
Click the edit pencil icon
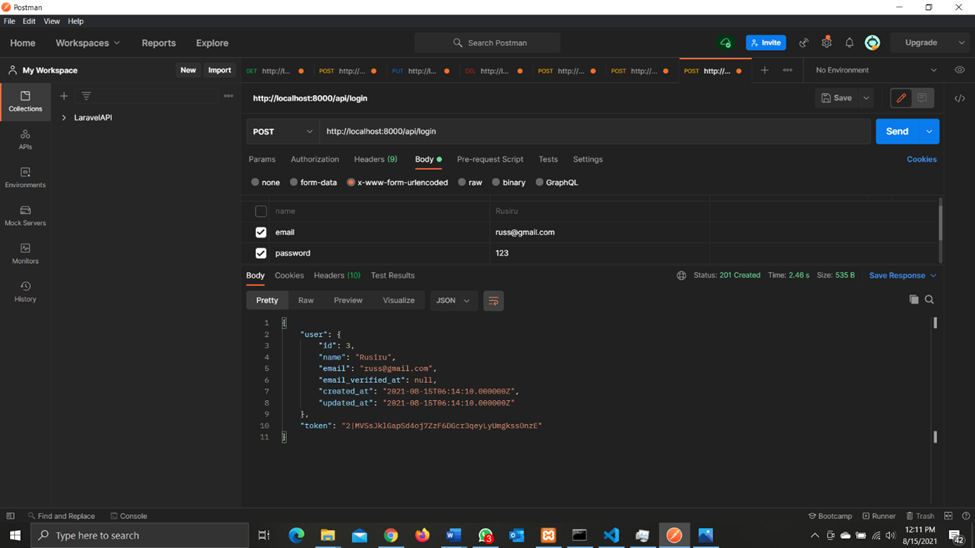(x=901, y=98)
